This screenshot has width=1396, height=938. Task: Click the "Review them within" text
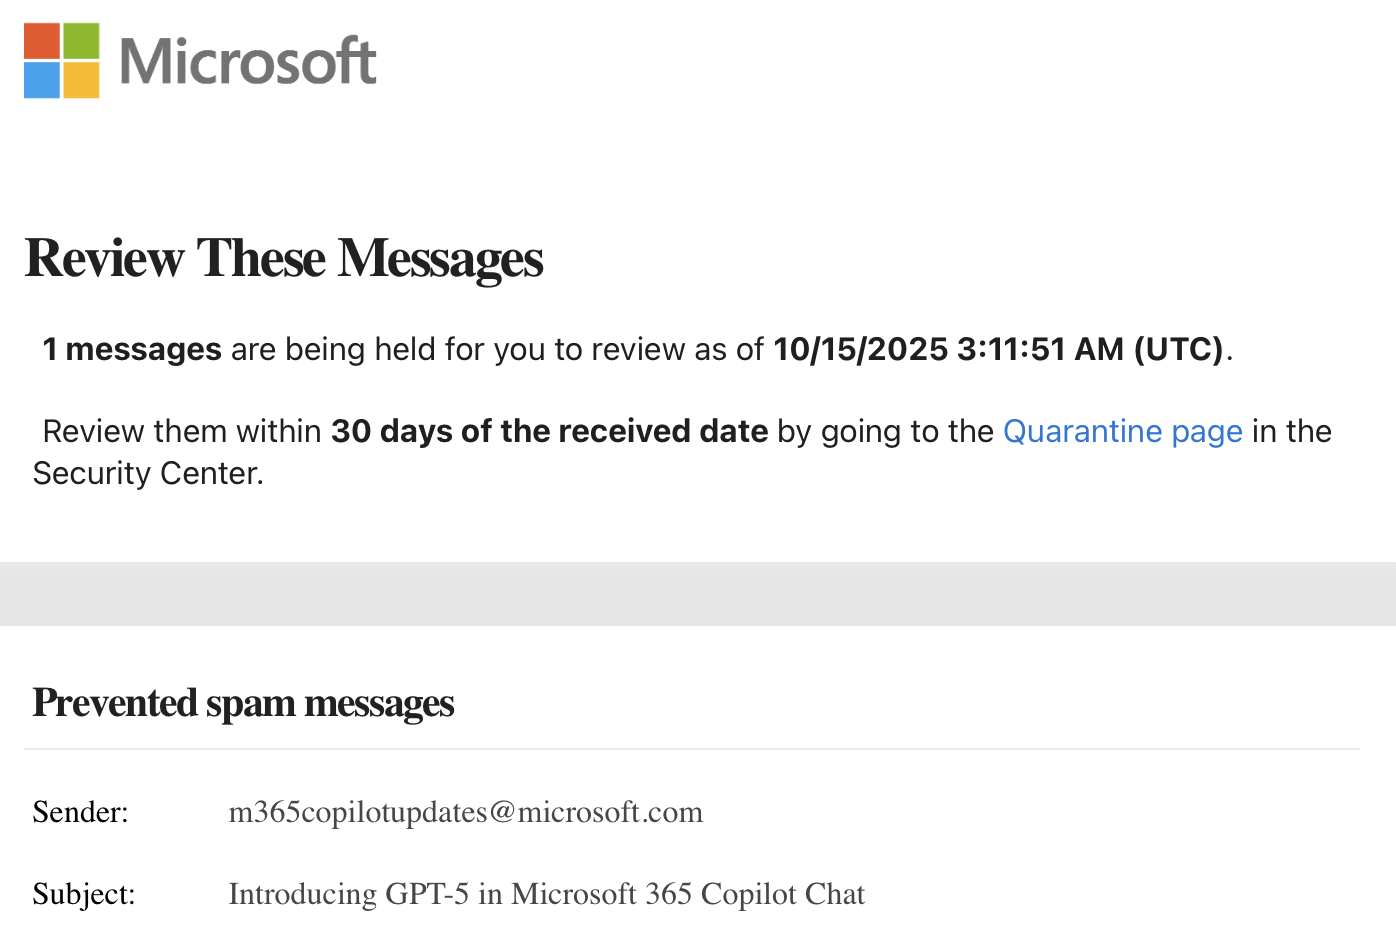[x=182, y=431]
